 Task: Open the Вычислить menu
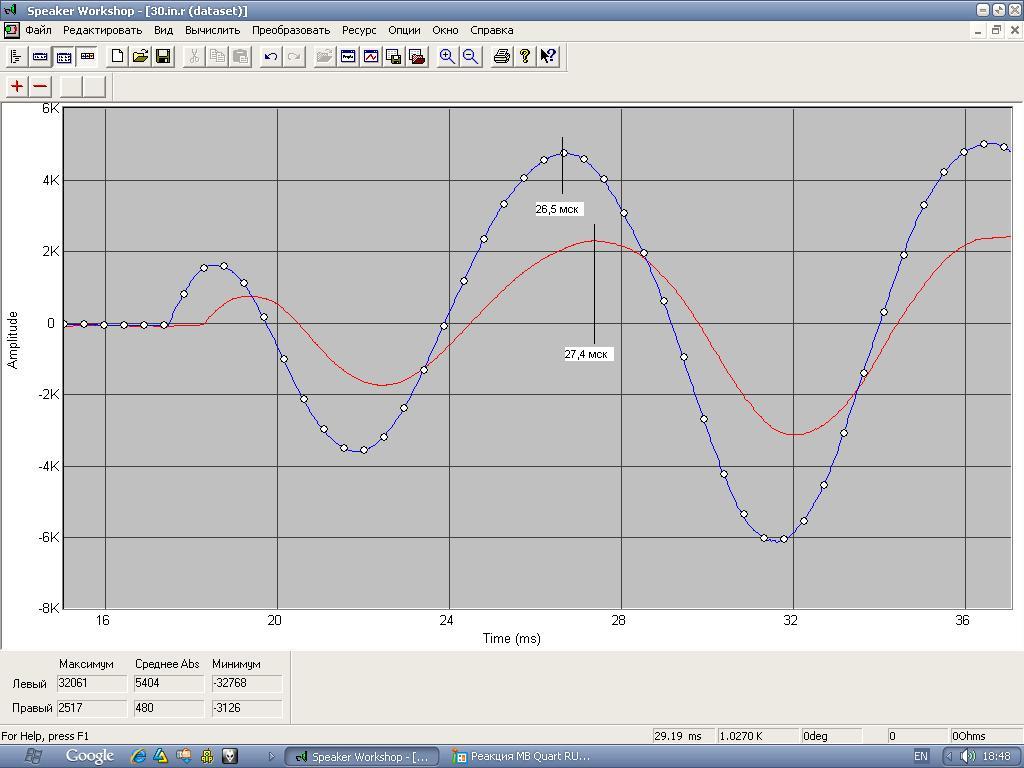(x=212, y=30)
